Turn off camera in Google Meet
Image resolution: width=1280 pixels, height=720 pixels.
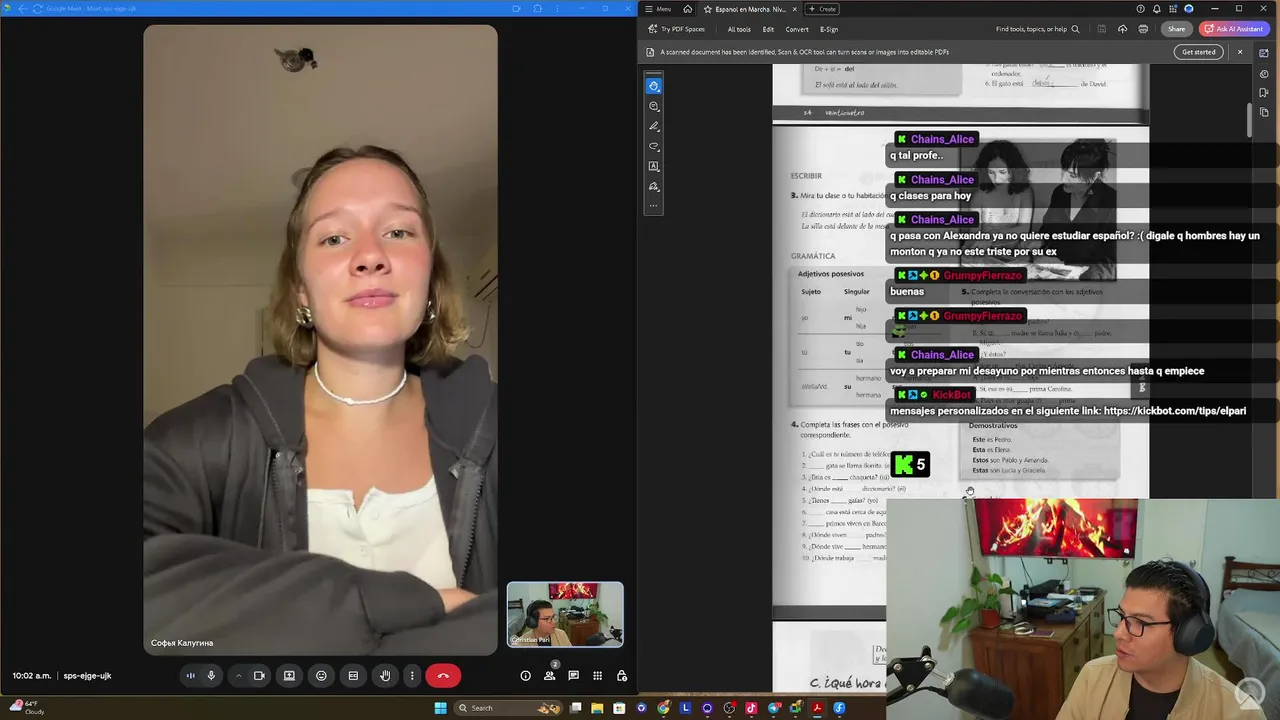(x=259, y=676)
